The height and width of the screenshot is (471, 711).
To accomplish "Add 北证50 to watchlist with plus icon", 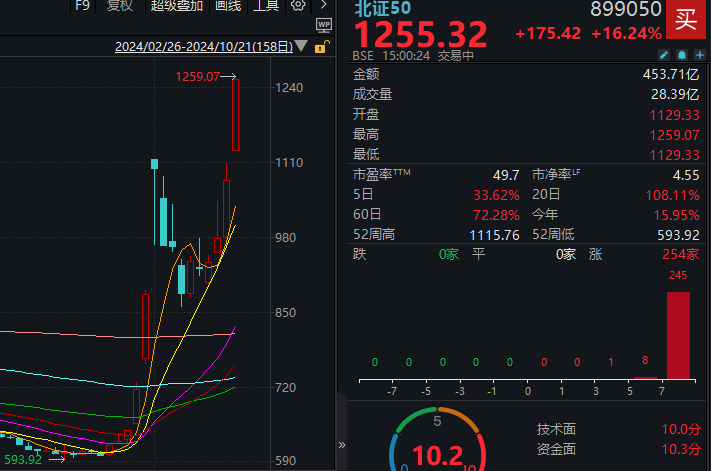I will (x=700, y=55).
